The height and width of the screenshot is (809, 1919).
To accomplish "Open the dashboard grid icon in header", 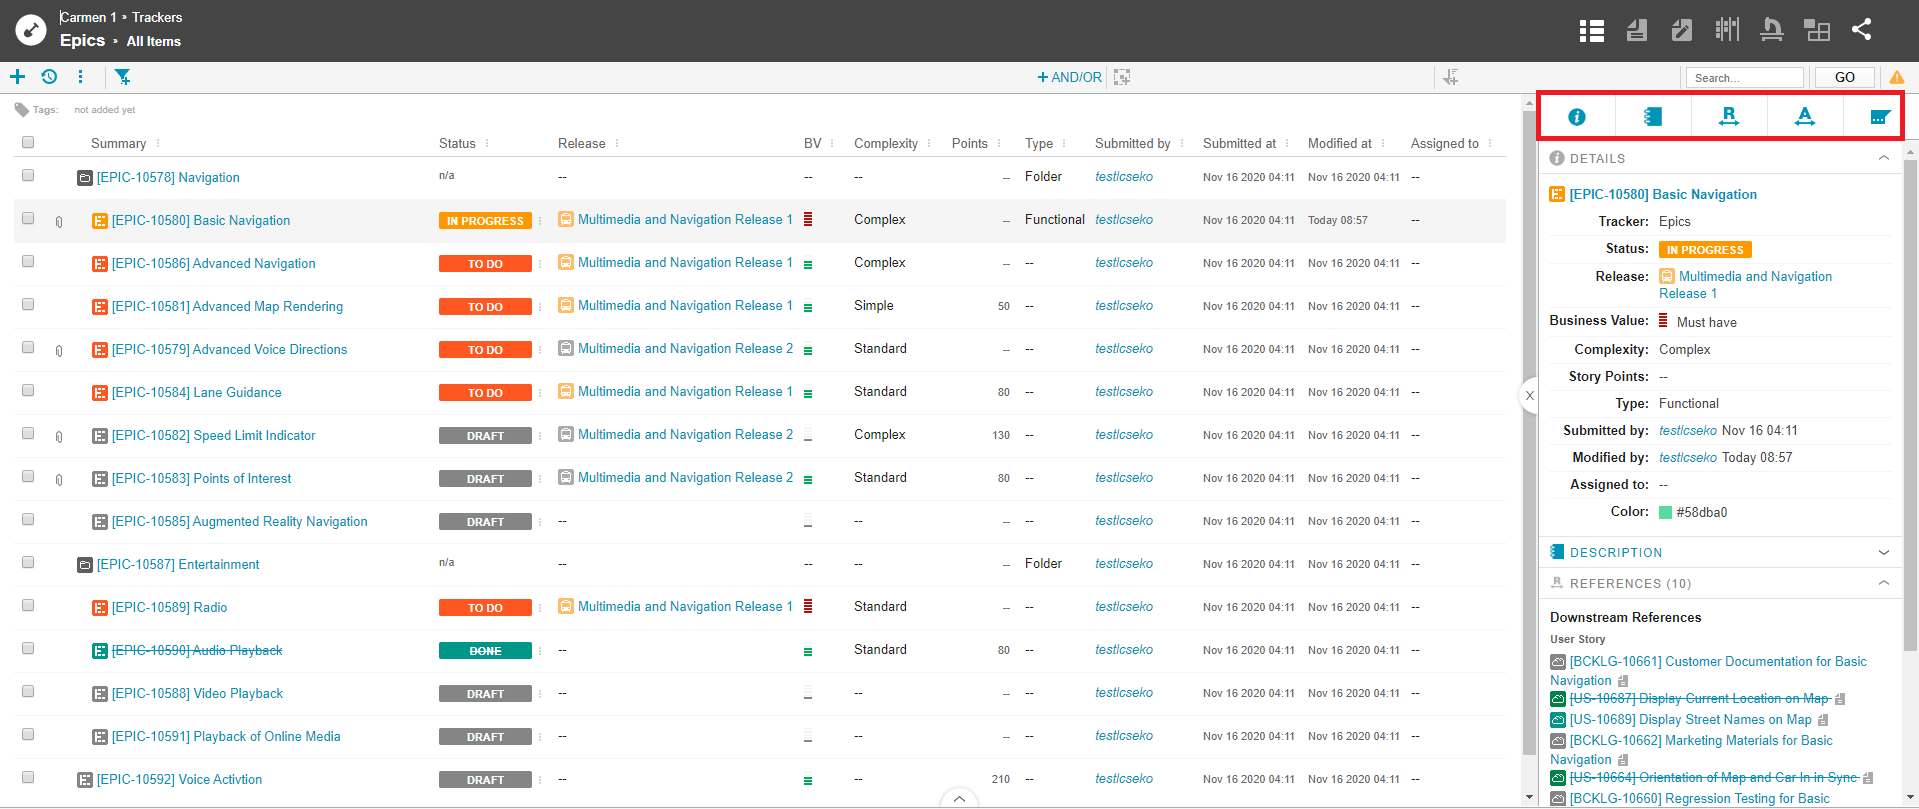I will coord(1817,30).
